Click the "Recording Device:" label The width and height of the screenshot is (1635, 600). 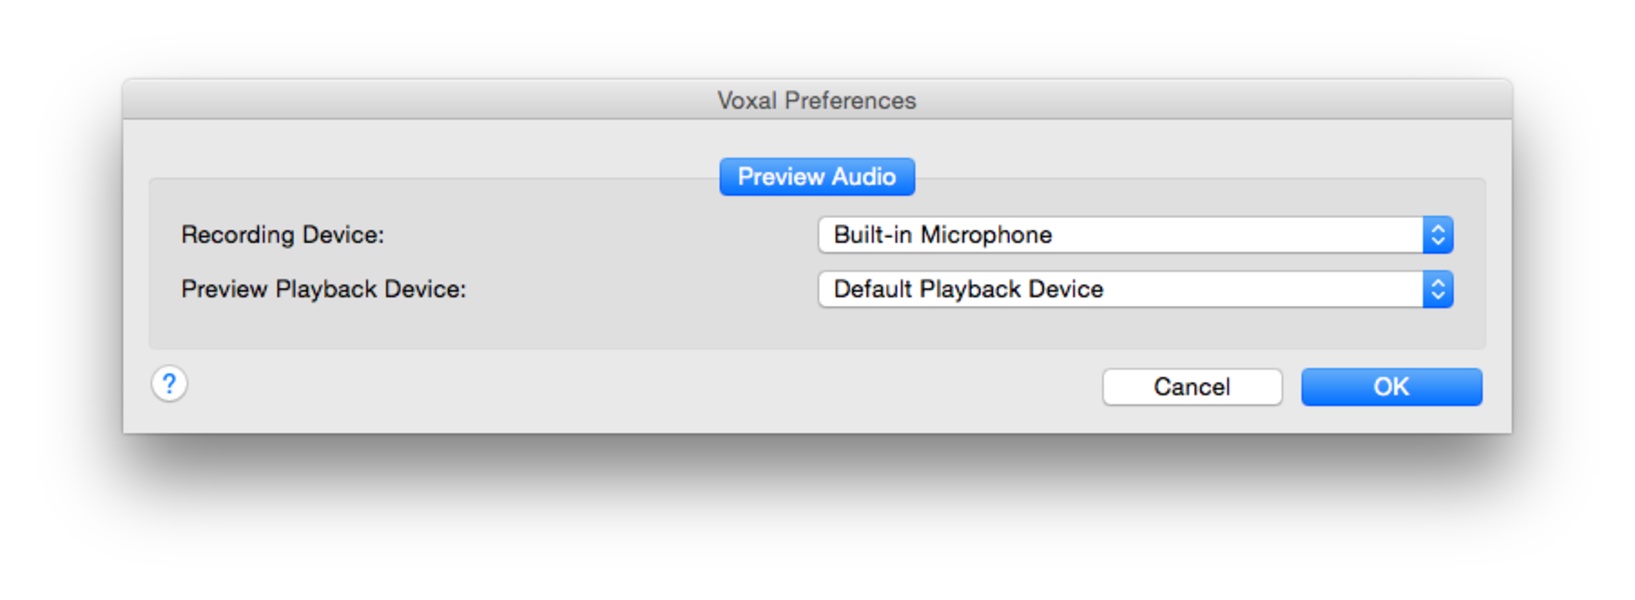point(282,235)
